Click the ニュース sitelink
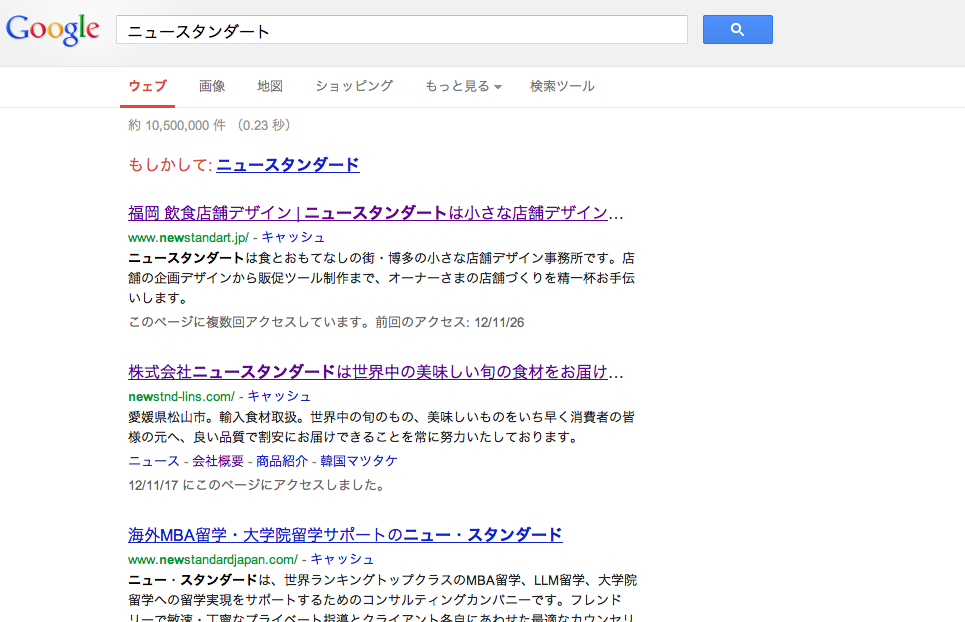 click(x=154, y=461)
